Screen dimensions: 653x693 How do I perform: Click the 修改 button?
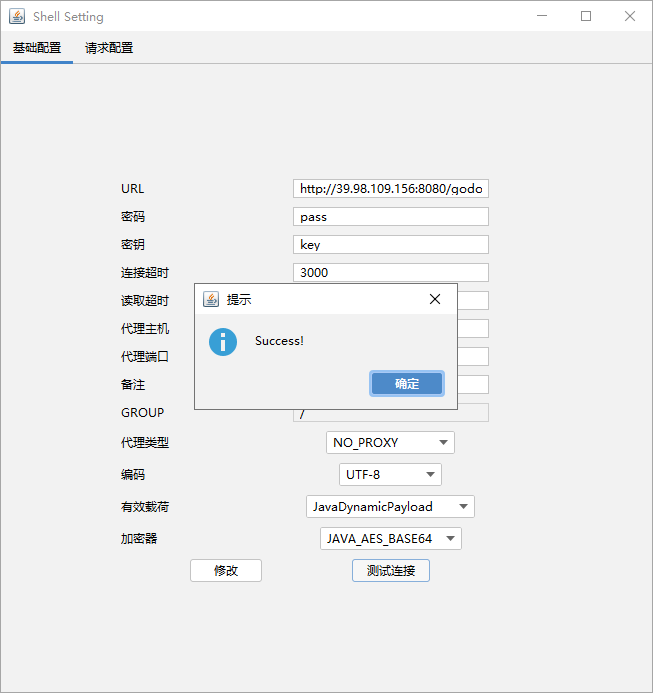pyautogui.click(x=226, y=570)
